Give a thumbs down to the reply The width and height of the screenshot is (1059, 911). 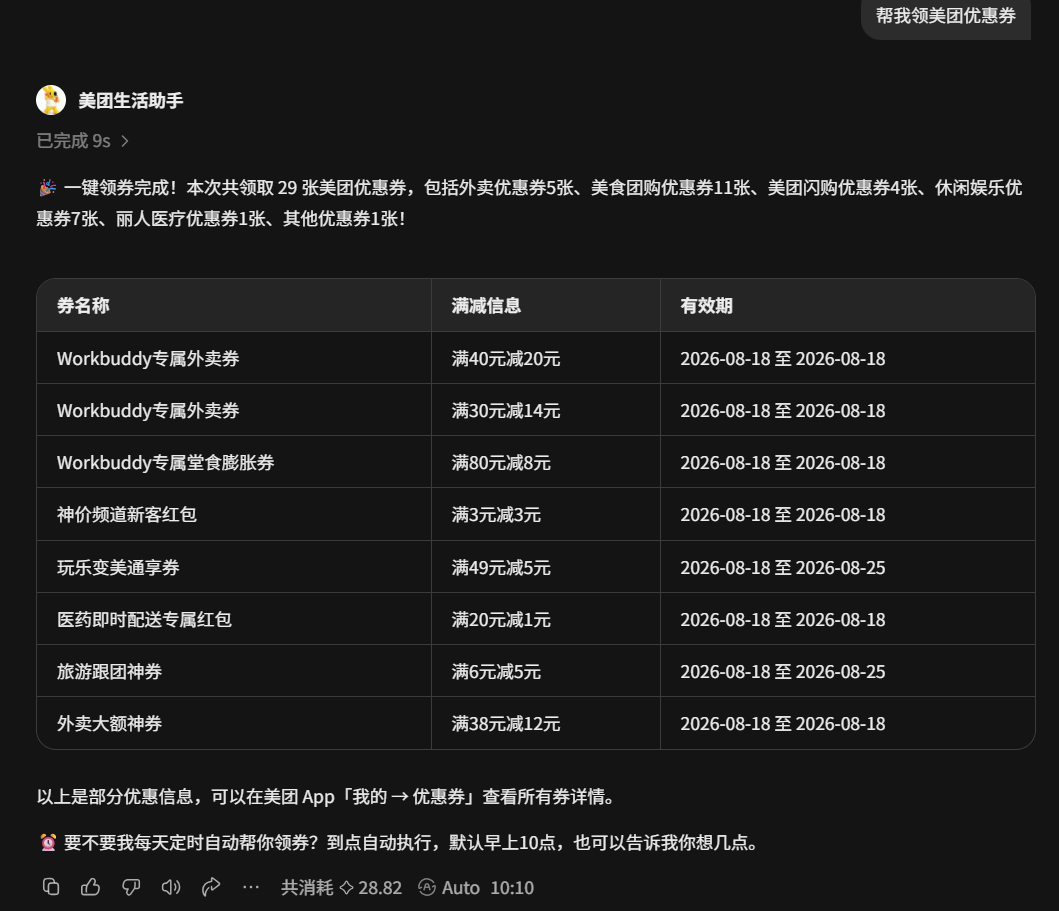click(131, 887)
